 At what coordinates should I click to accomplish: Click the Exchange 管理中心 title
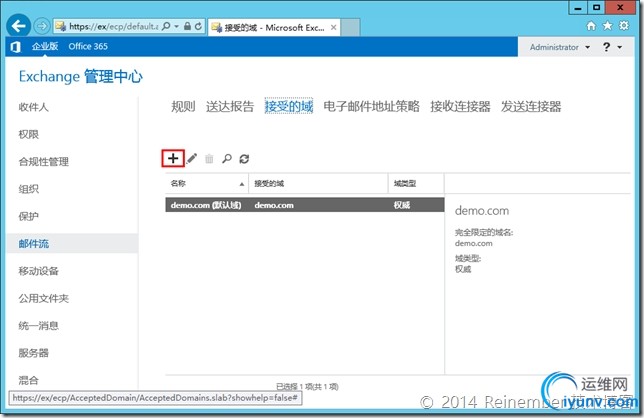[80, 76]
